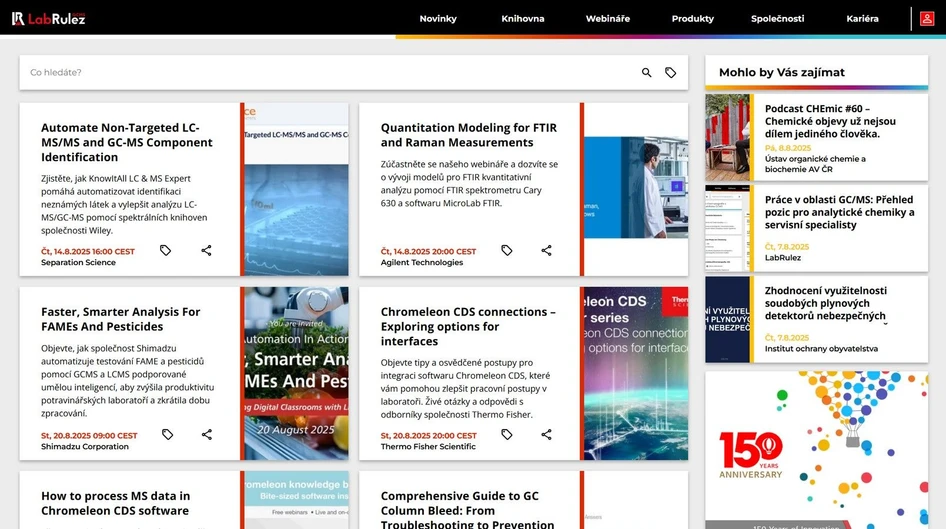Viewport: 946px width, 529px height.
Task: Click the Automate Non-Targeted webinar thumbnail image
Action: [296, 189]
